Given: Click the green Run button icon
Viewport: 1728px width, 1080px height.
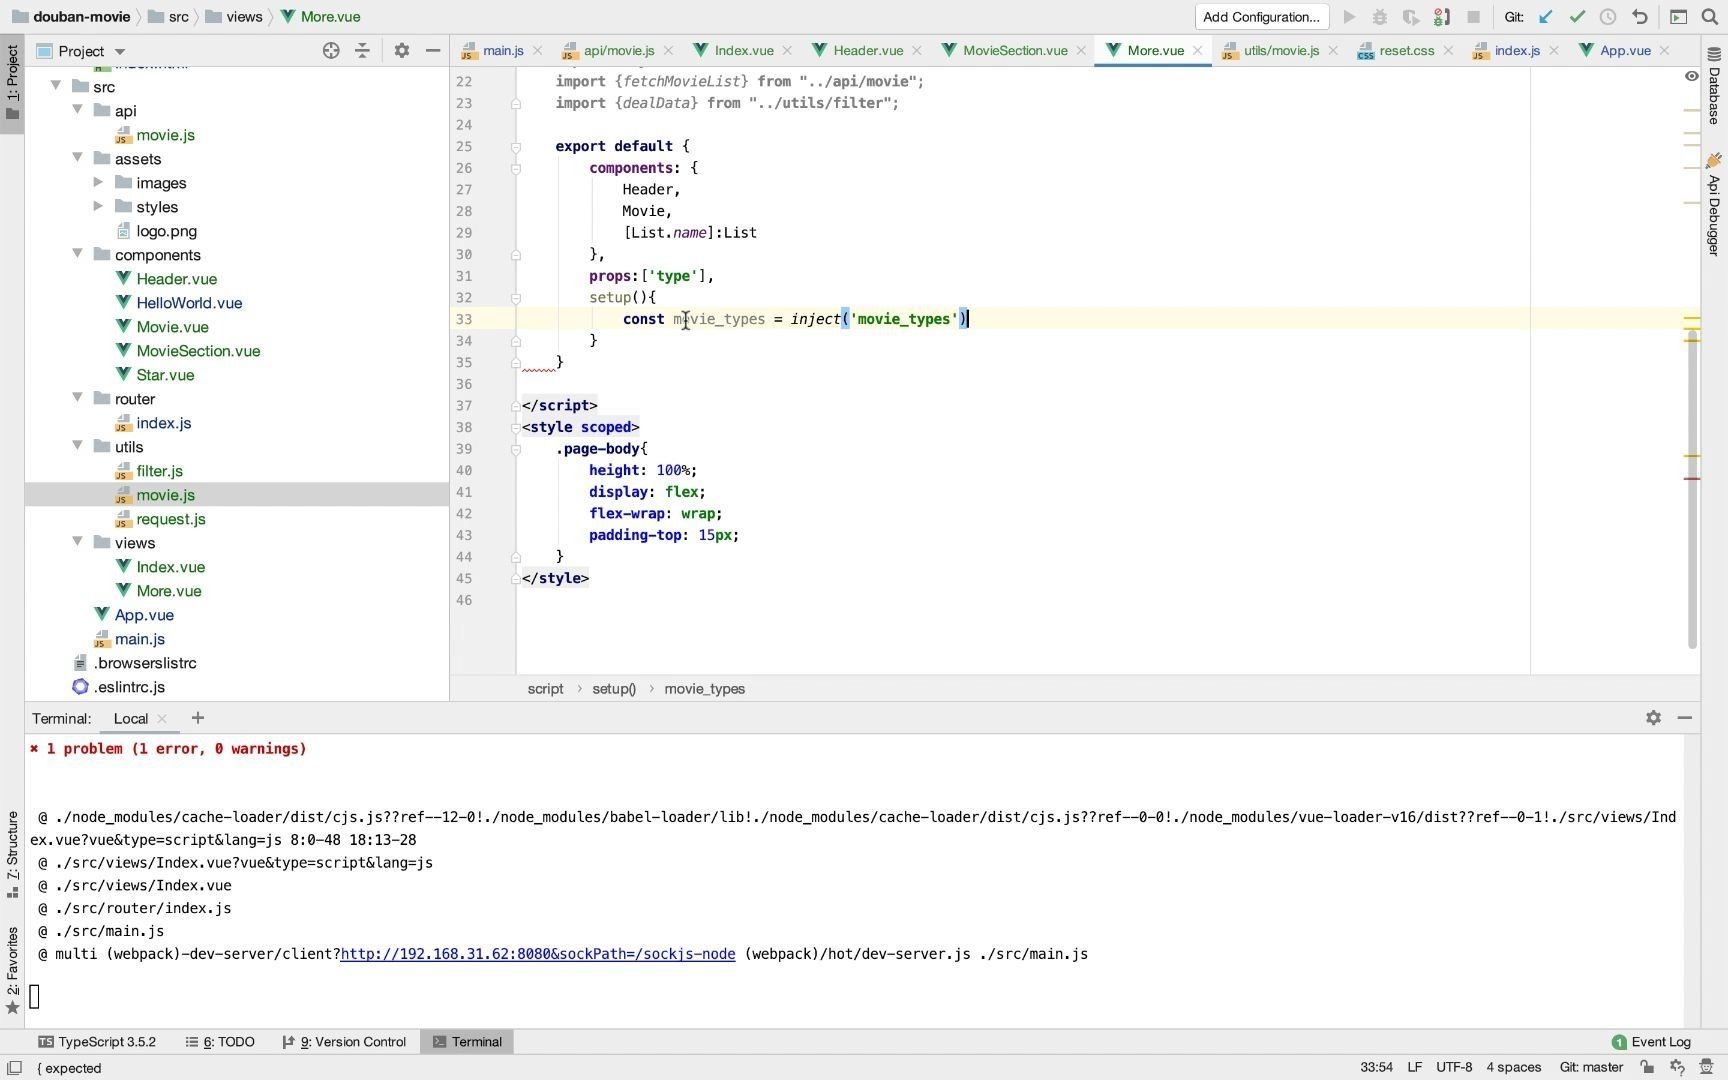Looking at the screenshot, I should [x=1349, y=17].
